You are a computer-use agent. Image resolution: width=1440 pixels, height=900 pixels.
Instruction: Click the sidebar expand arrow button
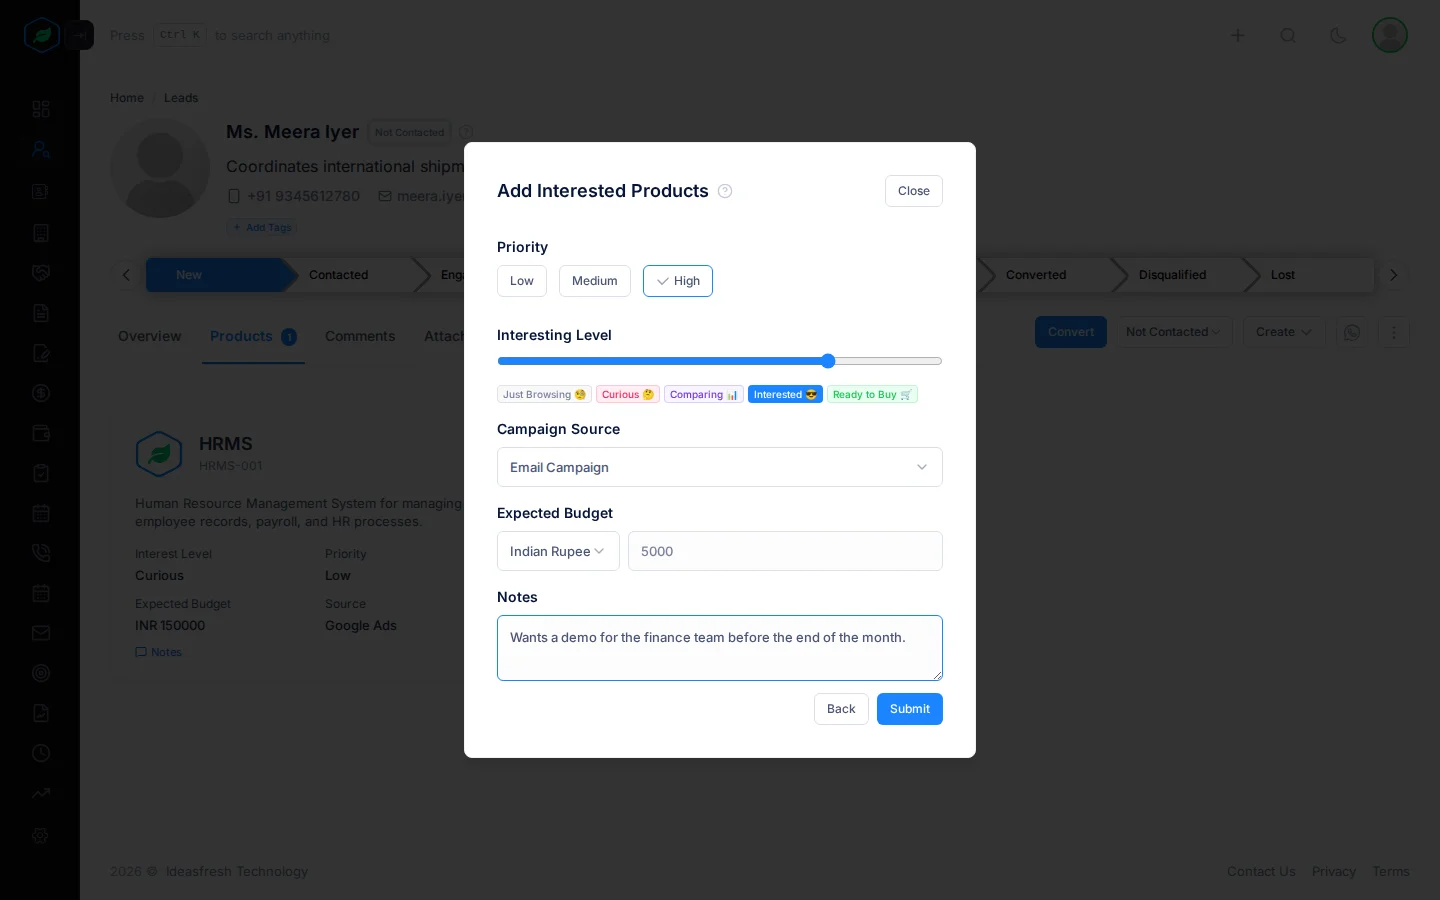tap(80, 36)
